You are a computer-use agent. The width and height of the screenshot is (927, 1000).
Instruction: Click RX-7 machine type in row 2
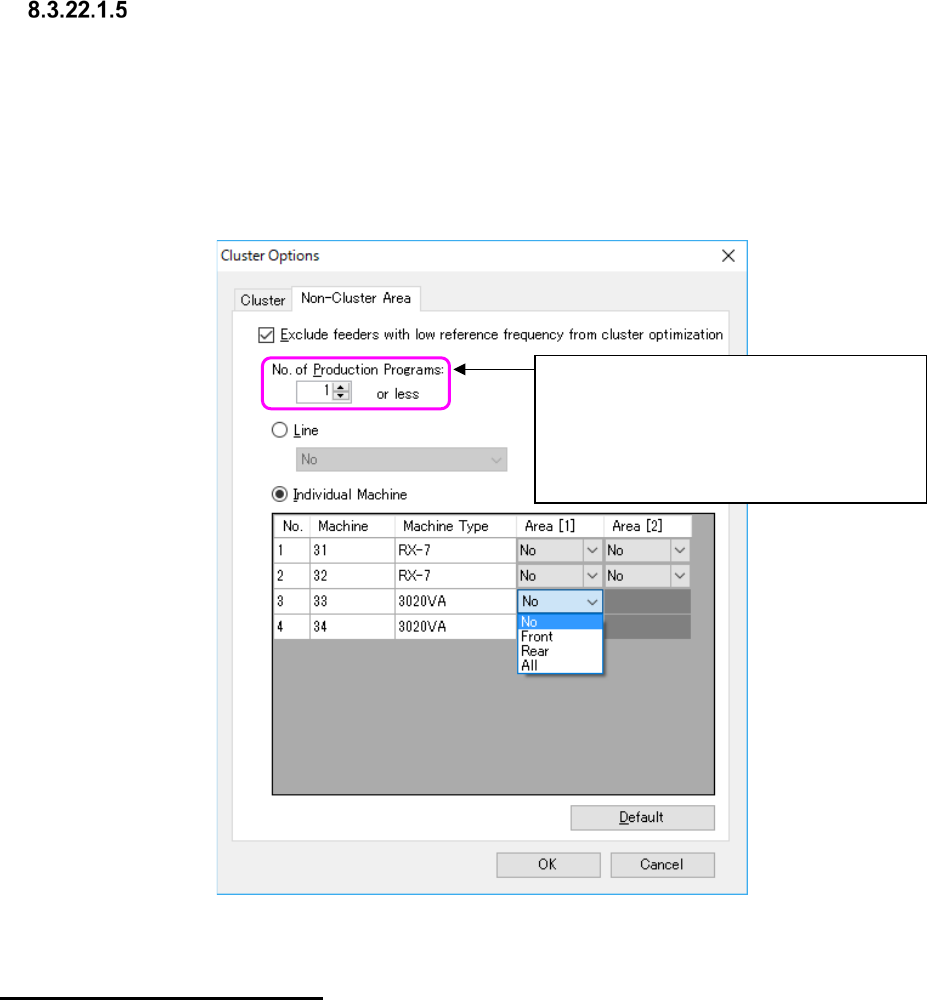tap(455, 575)
